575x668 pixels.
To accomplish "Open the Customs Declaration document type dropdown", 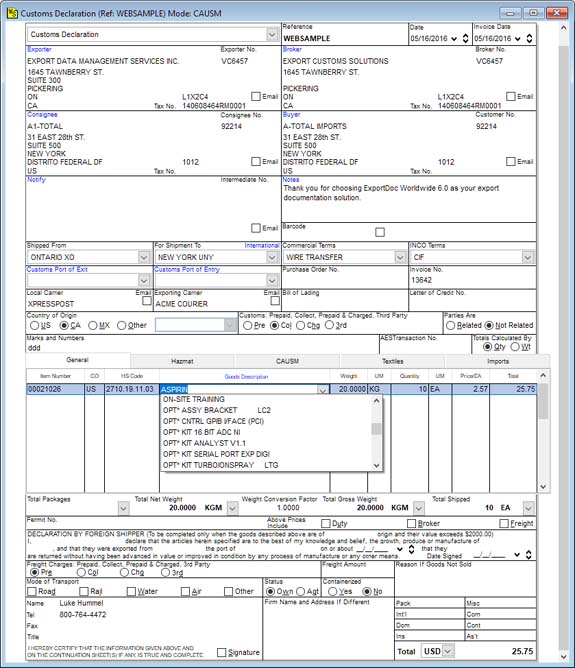I will (272, 34).
